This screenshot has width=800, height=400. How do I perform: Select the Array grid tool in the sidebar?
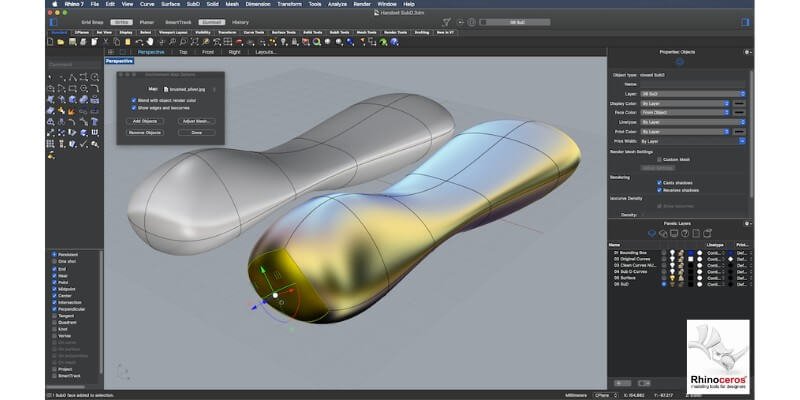51,144
